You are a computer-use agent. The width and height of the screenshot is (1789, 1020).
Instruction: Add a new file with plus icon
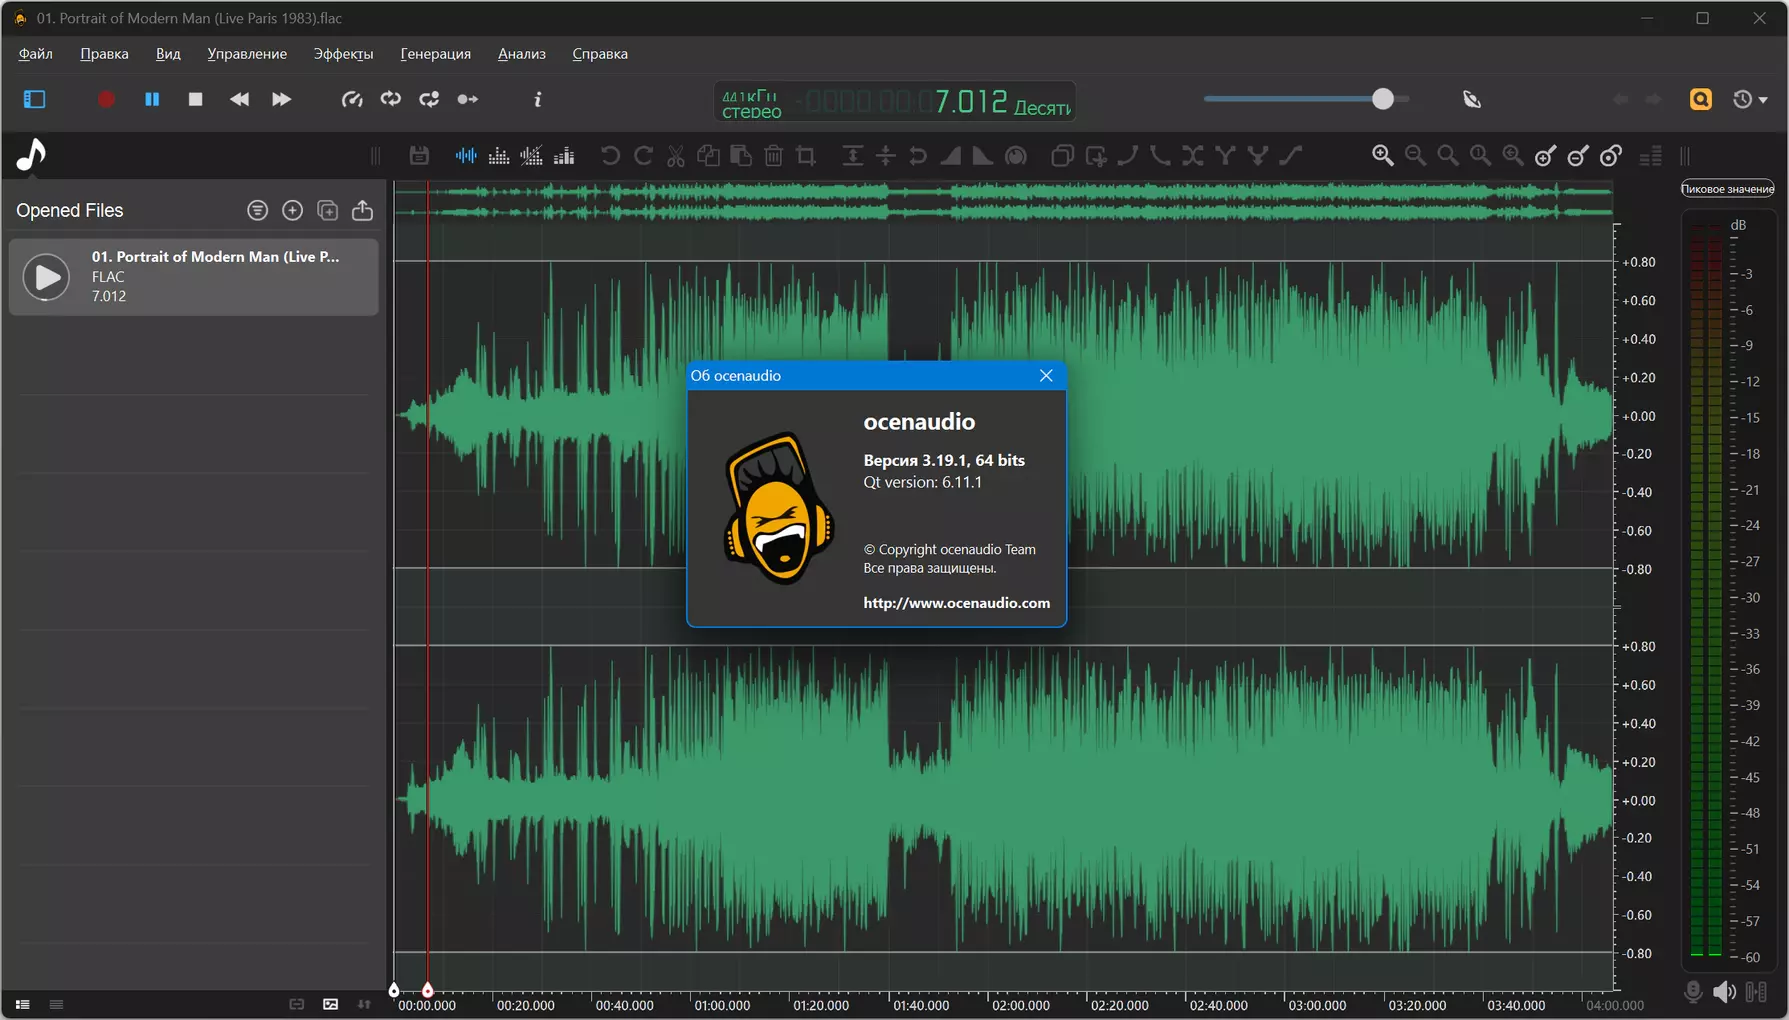292,210
